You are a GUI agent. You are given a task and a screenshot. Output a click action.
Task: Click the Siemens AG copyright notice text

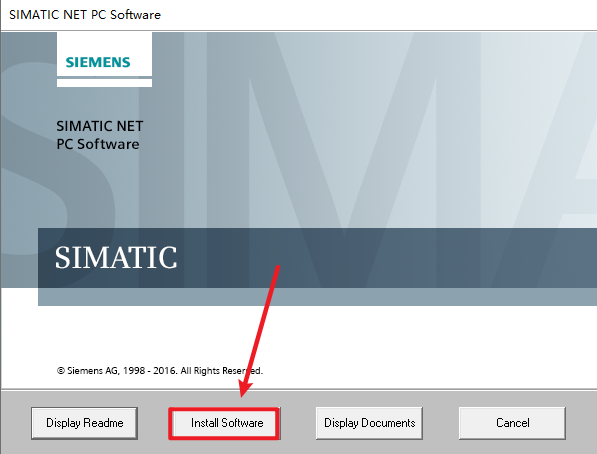[160, 371]
